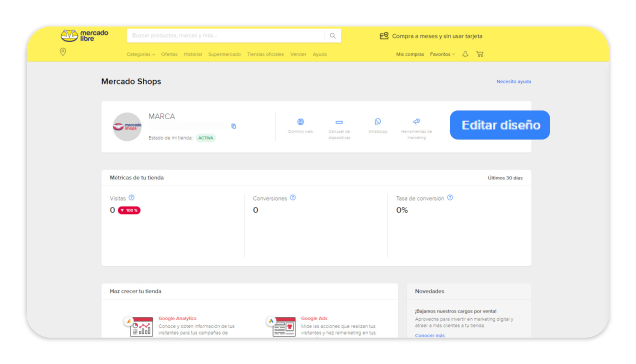Show the Tasa de conversión help icon

click(x=450, y=198)
